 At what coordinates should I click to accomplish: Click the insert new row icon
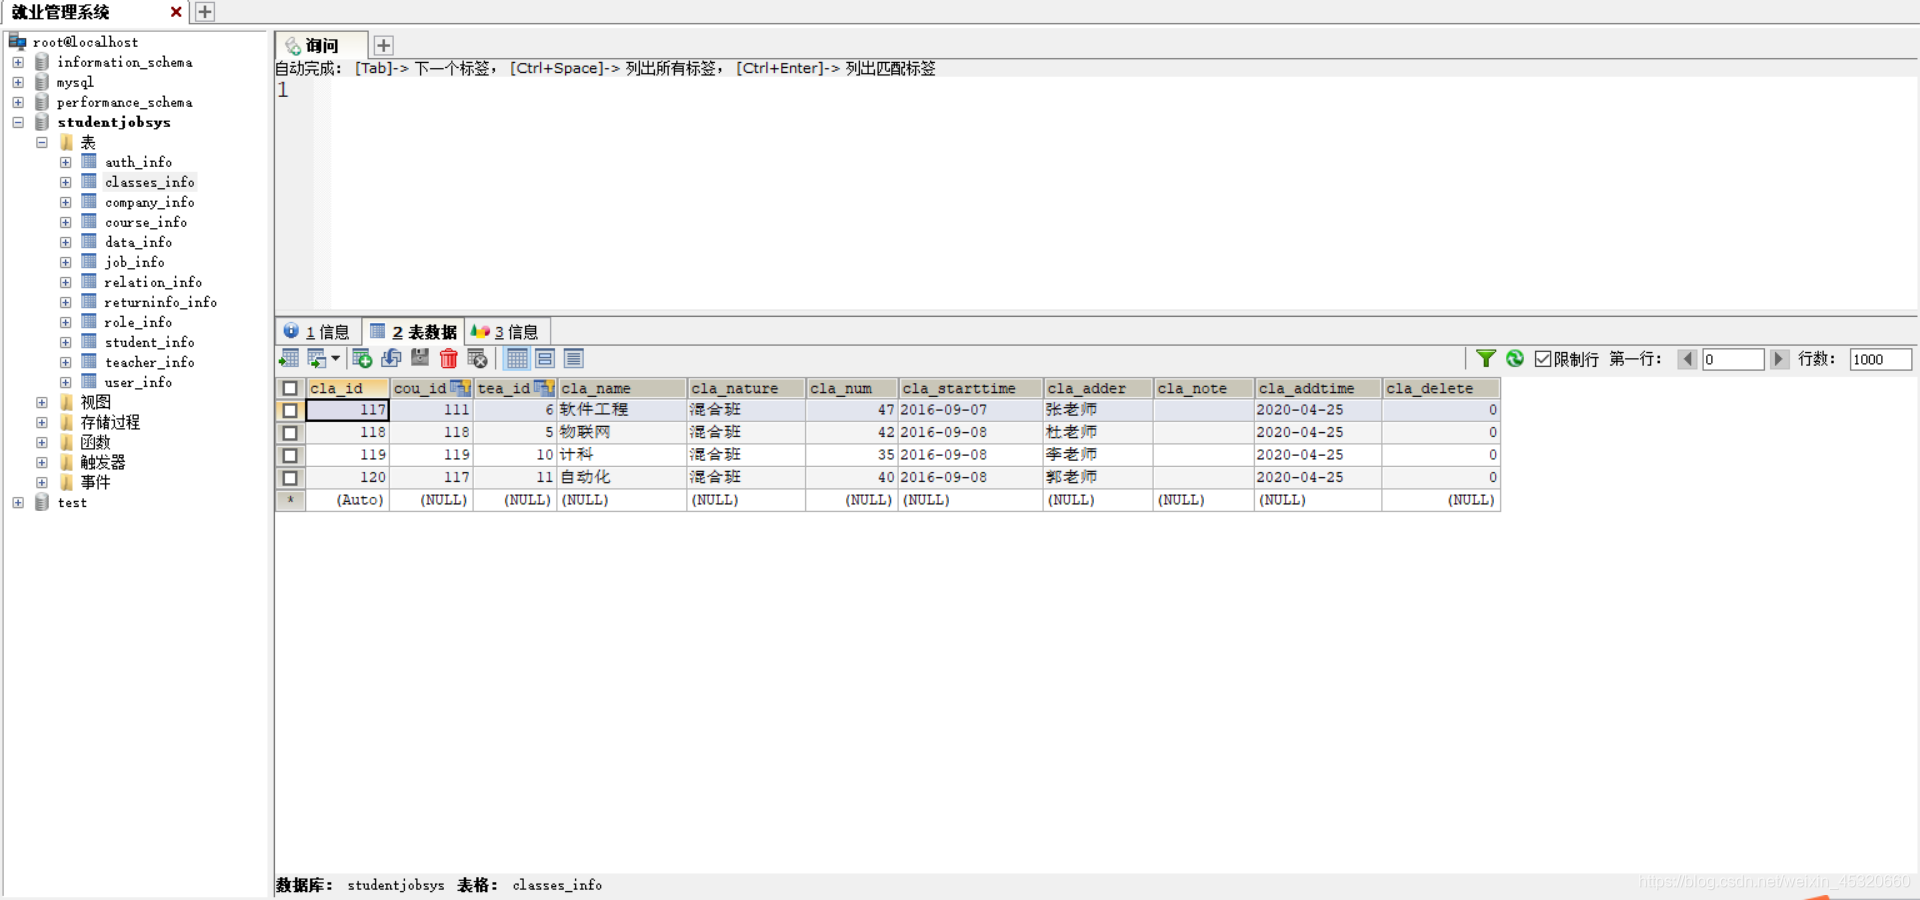pos(362,358)
